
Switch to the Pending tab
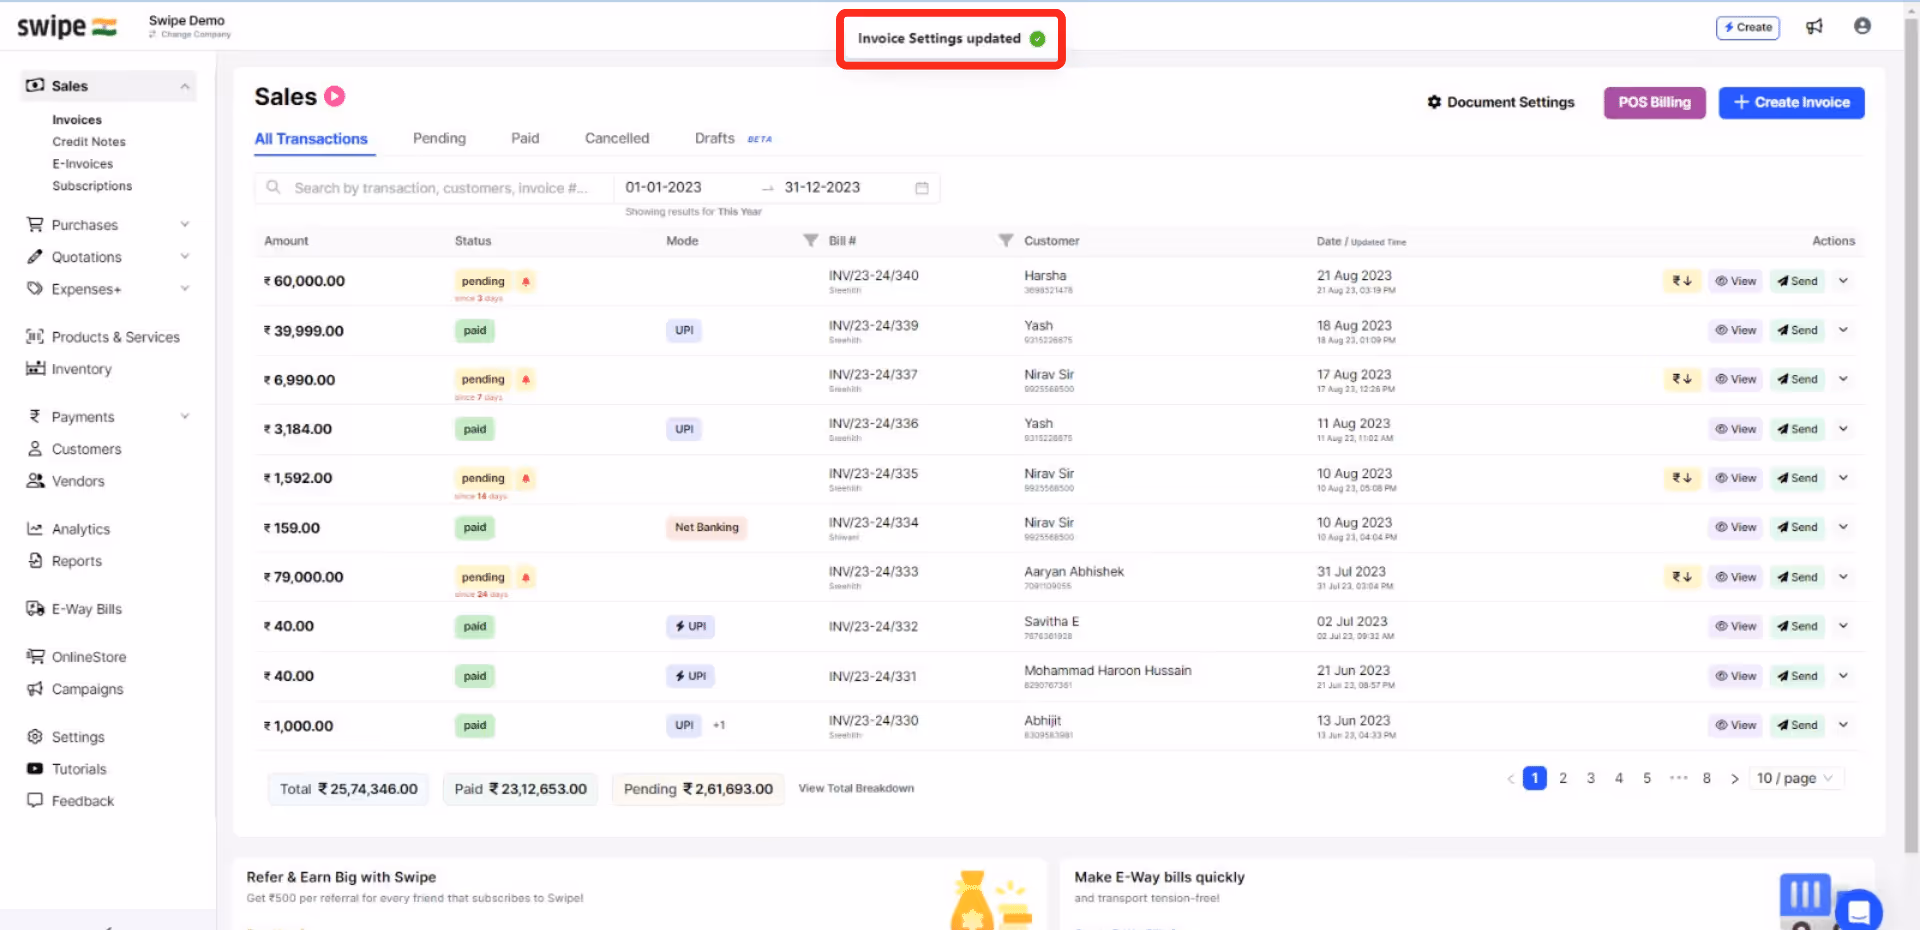(439, 138)
